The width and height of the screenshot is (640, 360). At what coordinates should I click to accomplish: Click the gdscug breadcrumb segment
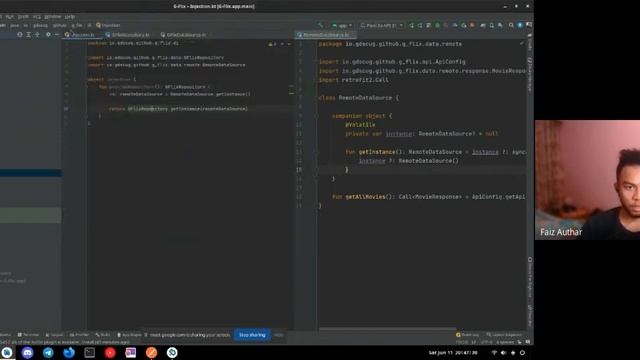tap(40, 25)
